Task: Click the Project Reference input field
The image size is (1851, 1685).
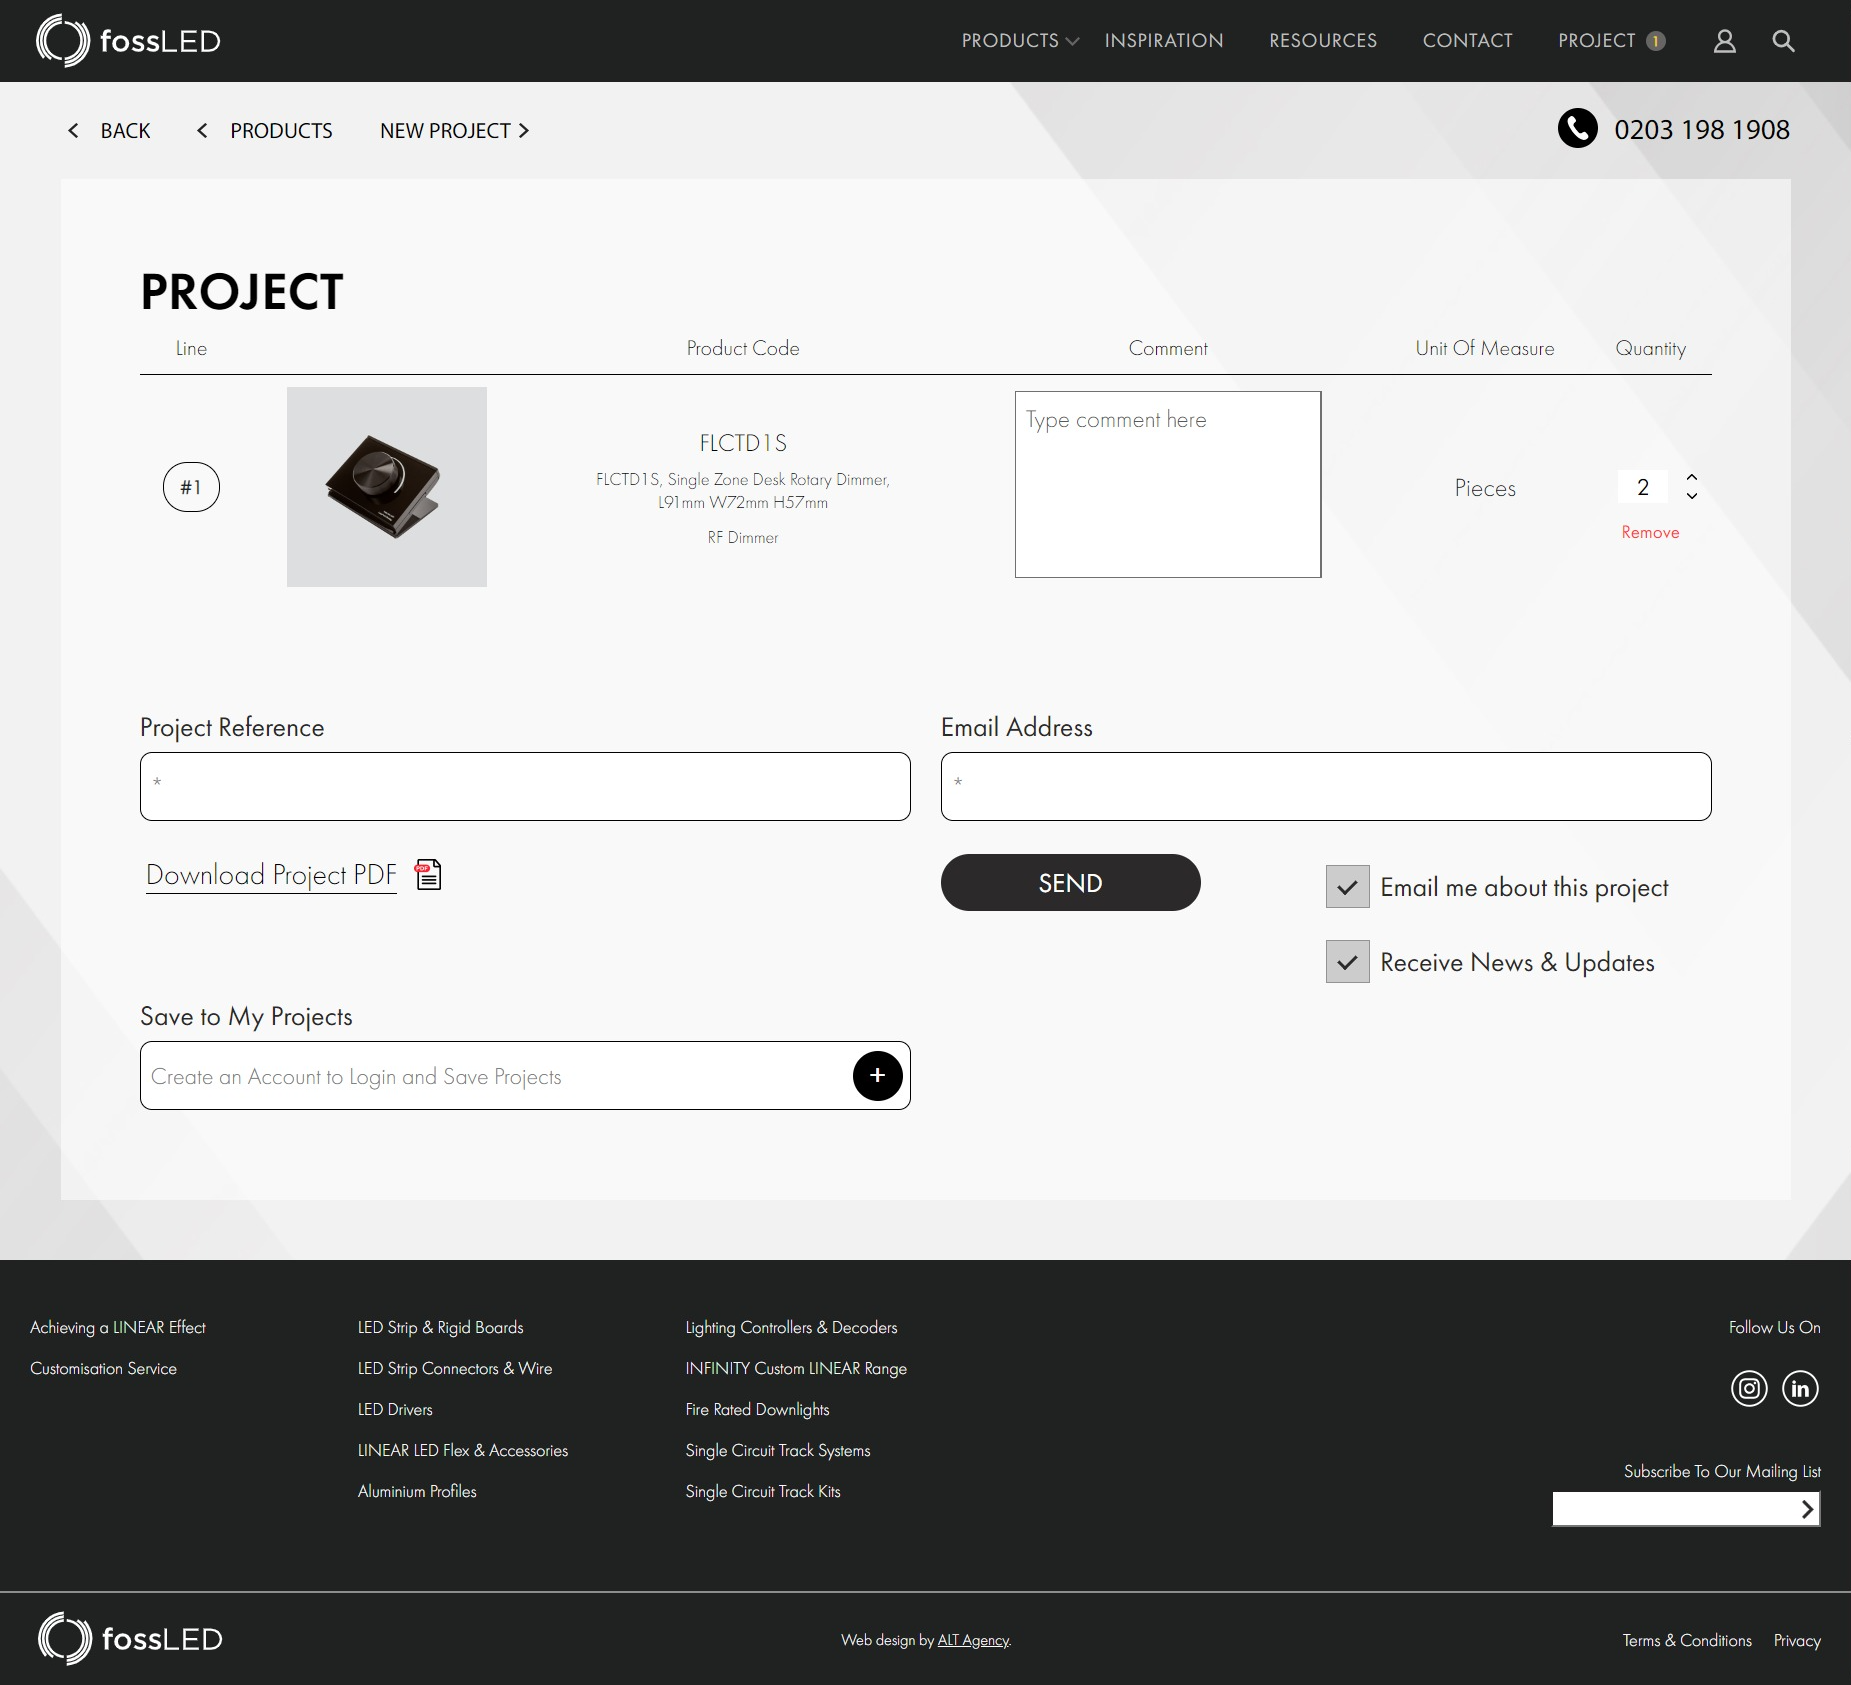Action: [x=525, y=787]
